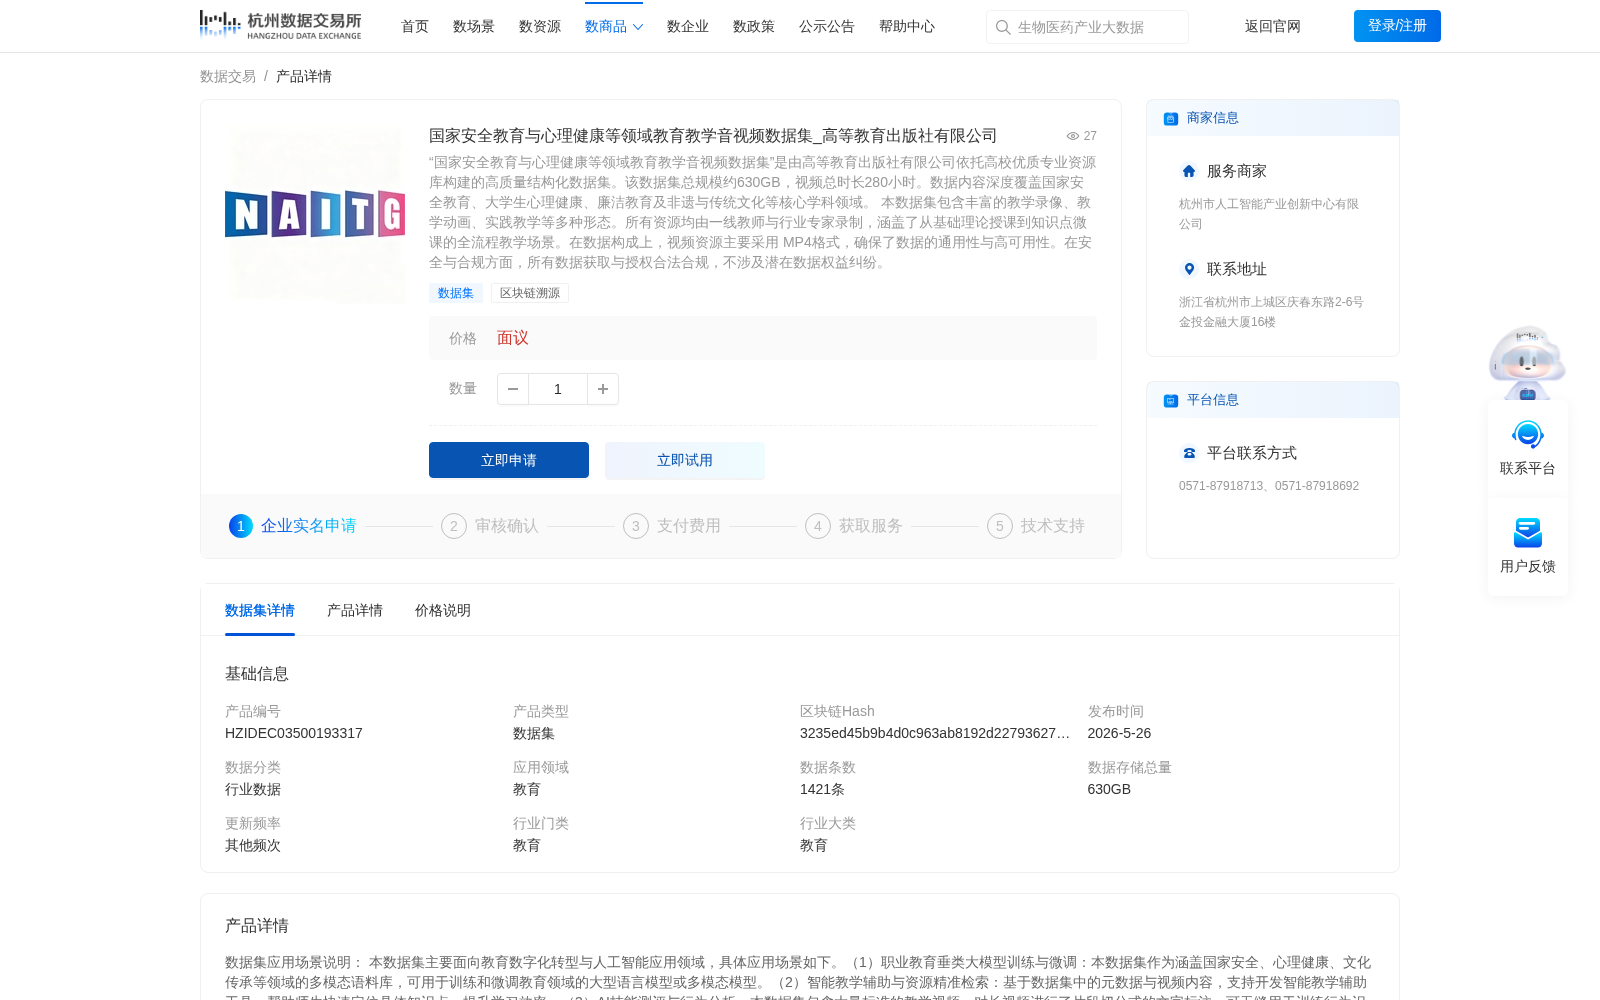This screenshot has width=1600, height=1000.
Task: Focus the 生物医药产业大数据 search field
Action: [x=1087, y=27]
